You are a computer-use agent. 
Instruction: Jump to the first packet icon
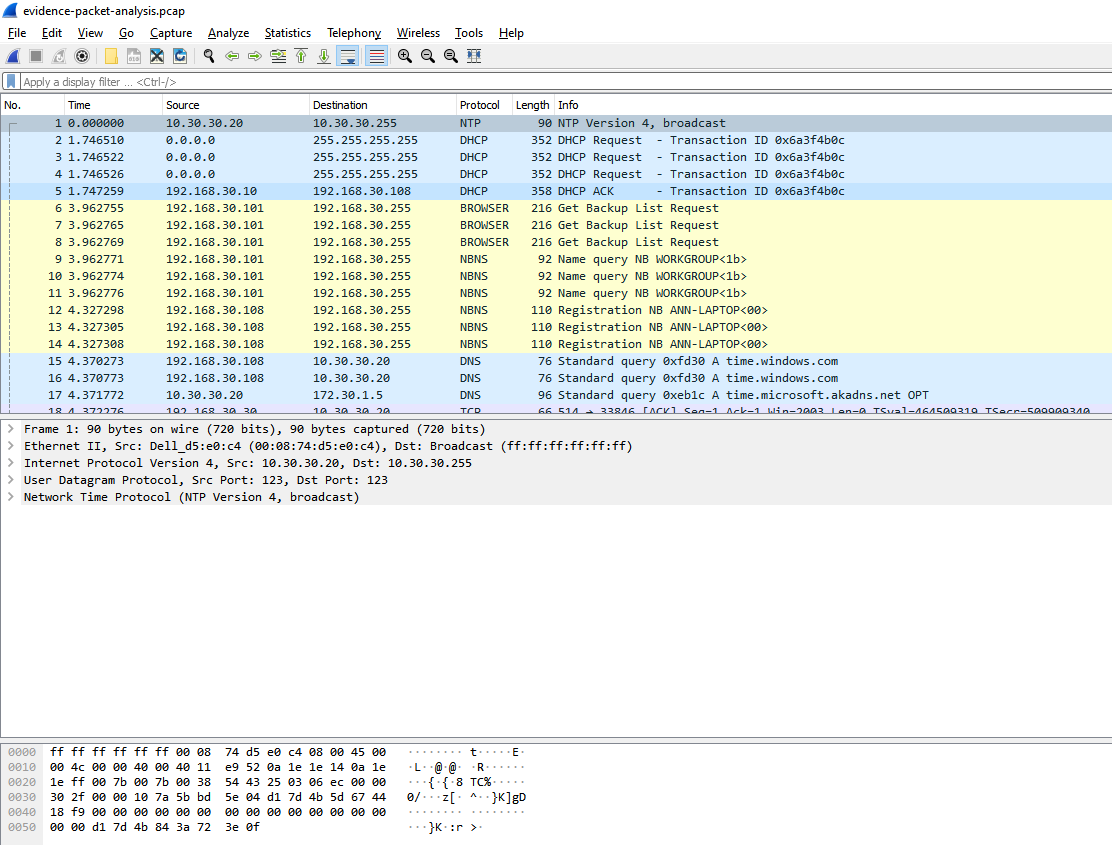(x=301, y=56)
